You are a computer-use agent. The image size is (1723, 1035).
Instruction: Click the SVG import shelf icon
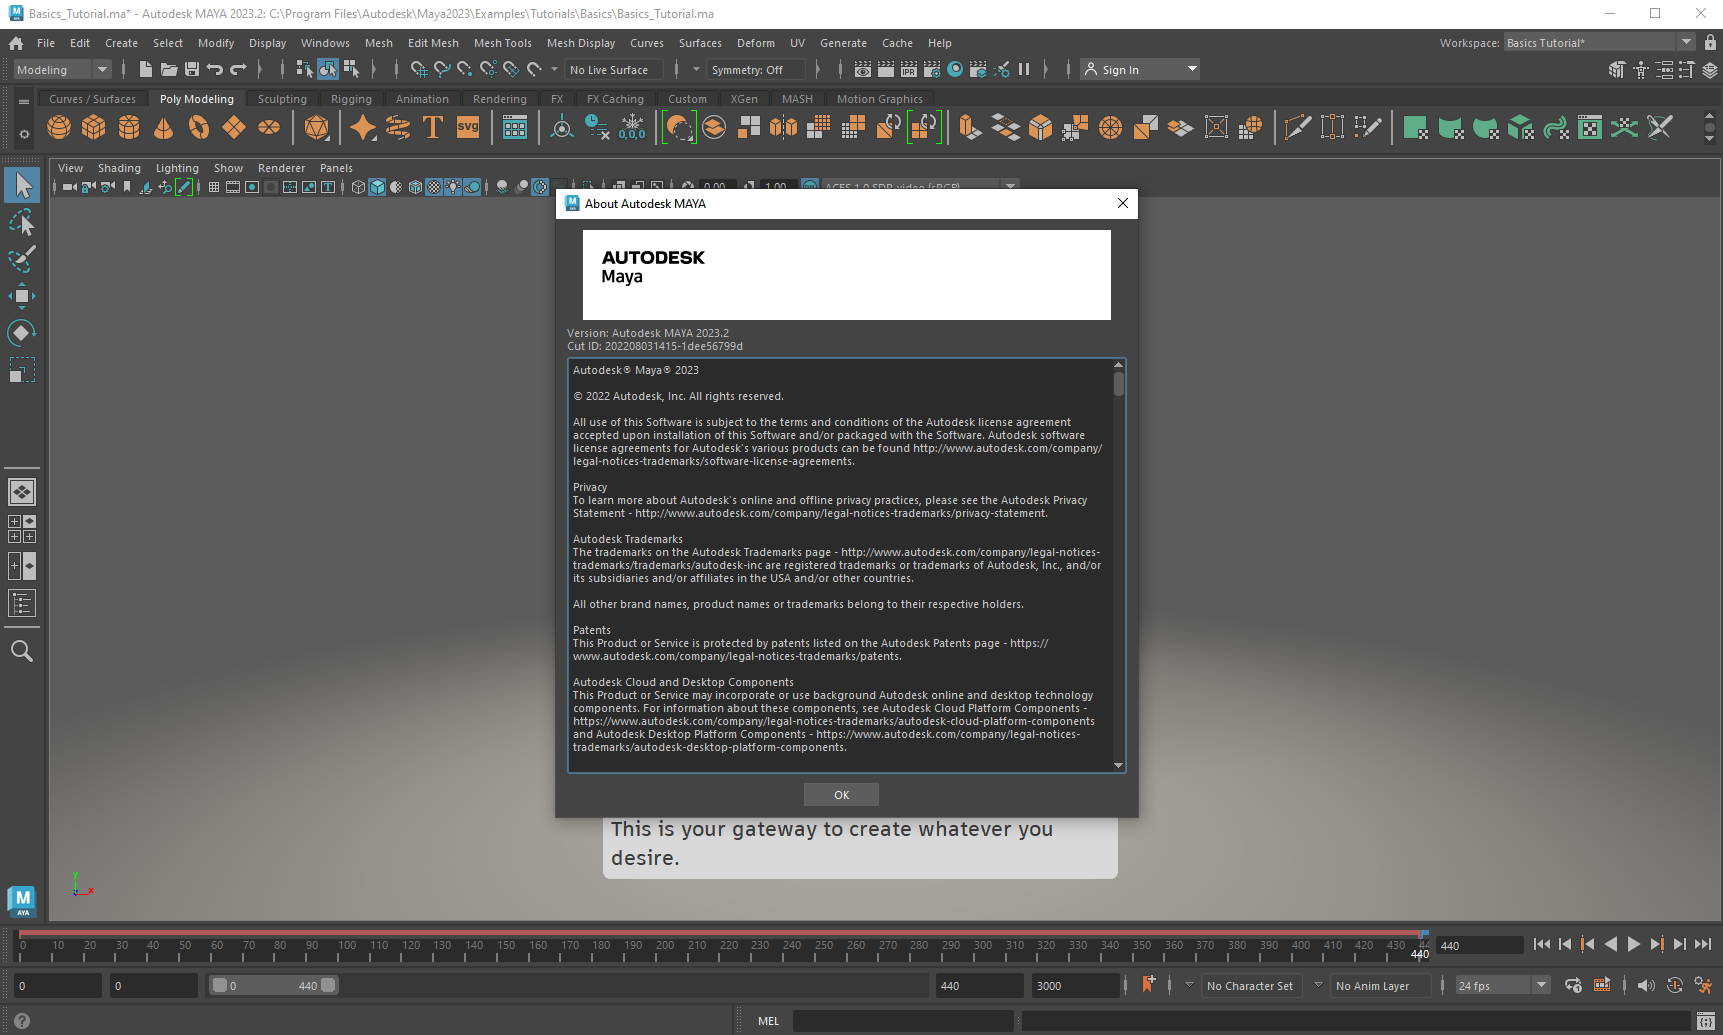468,127
